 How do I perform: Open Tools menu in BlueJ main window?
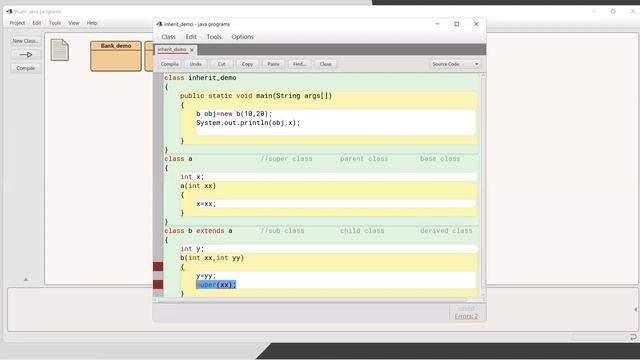click(x=55, y=23)
